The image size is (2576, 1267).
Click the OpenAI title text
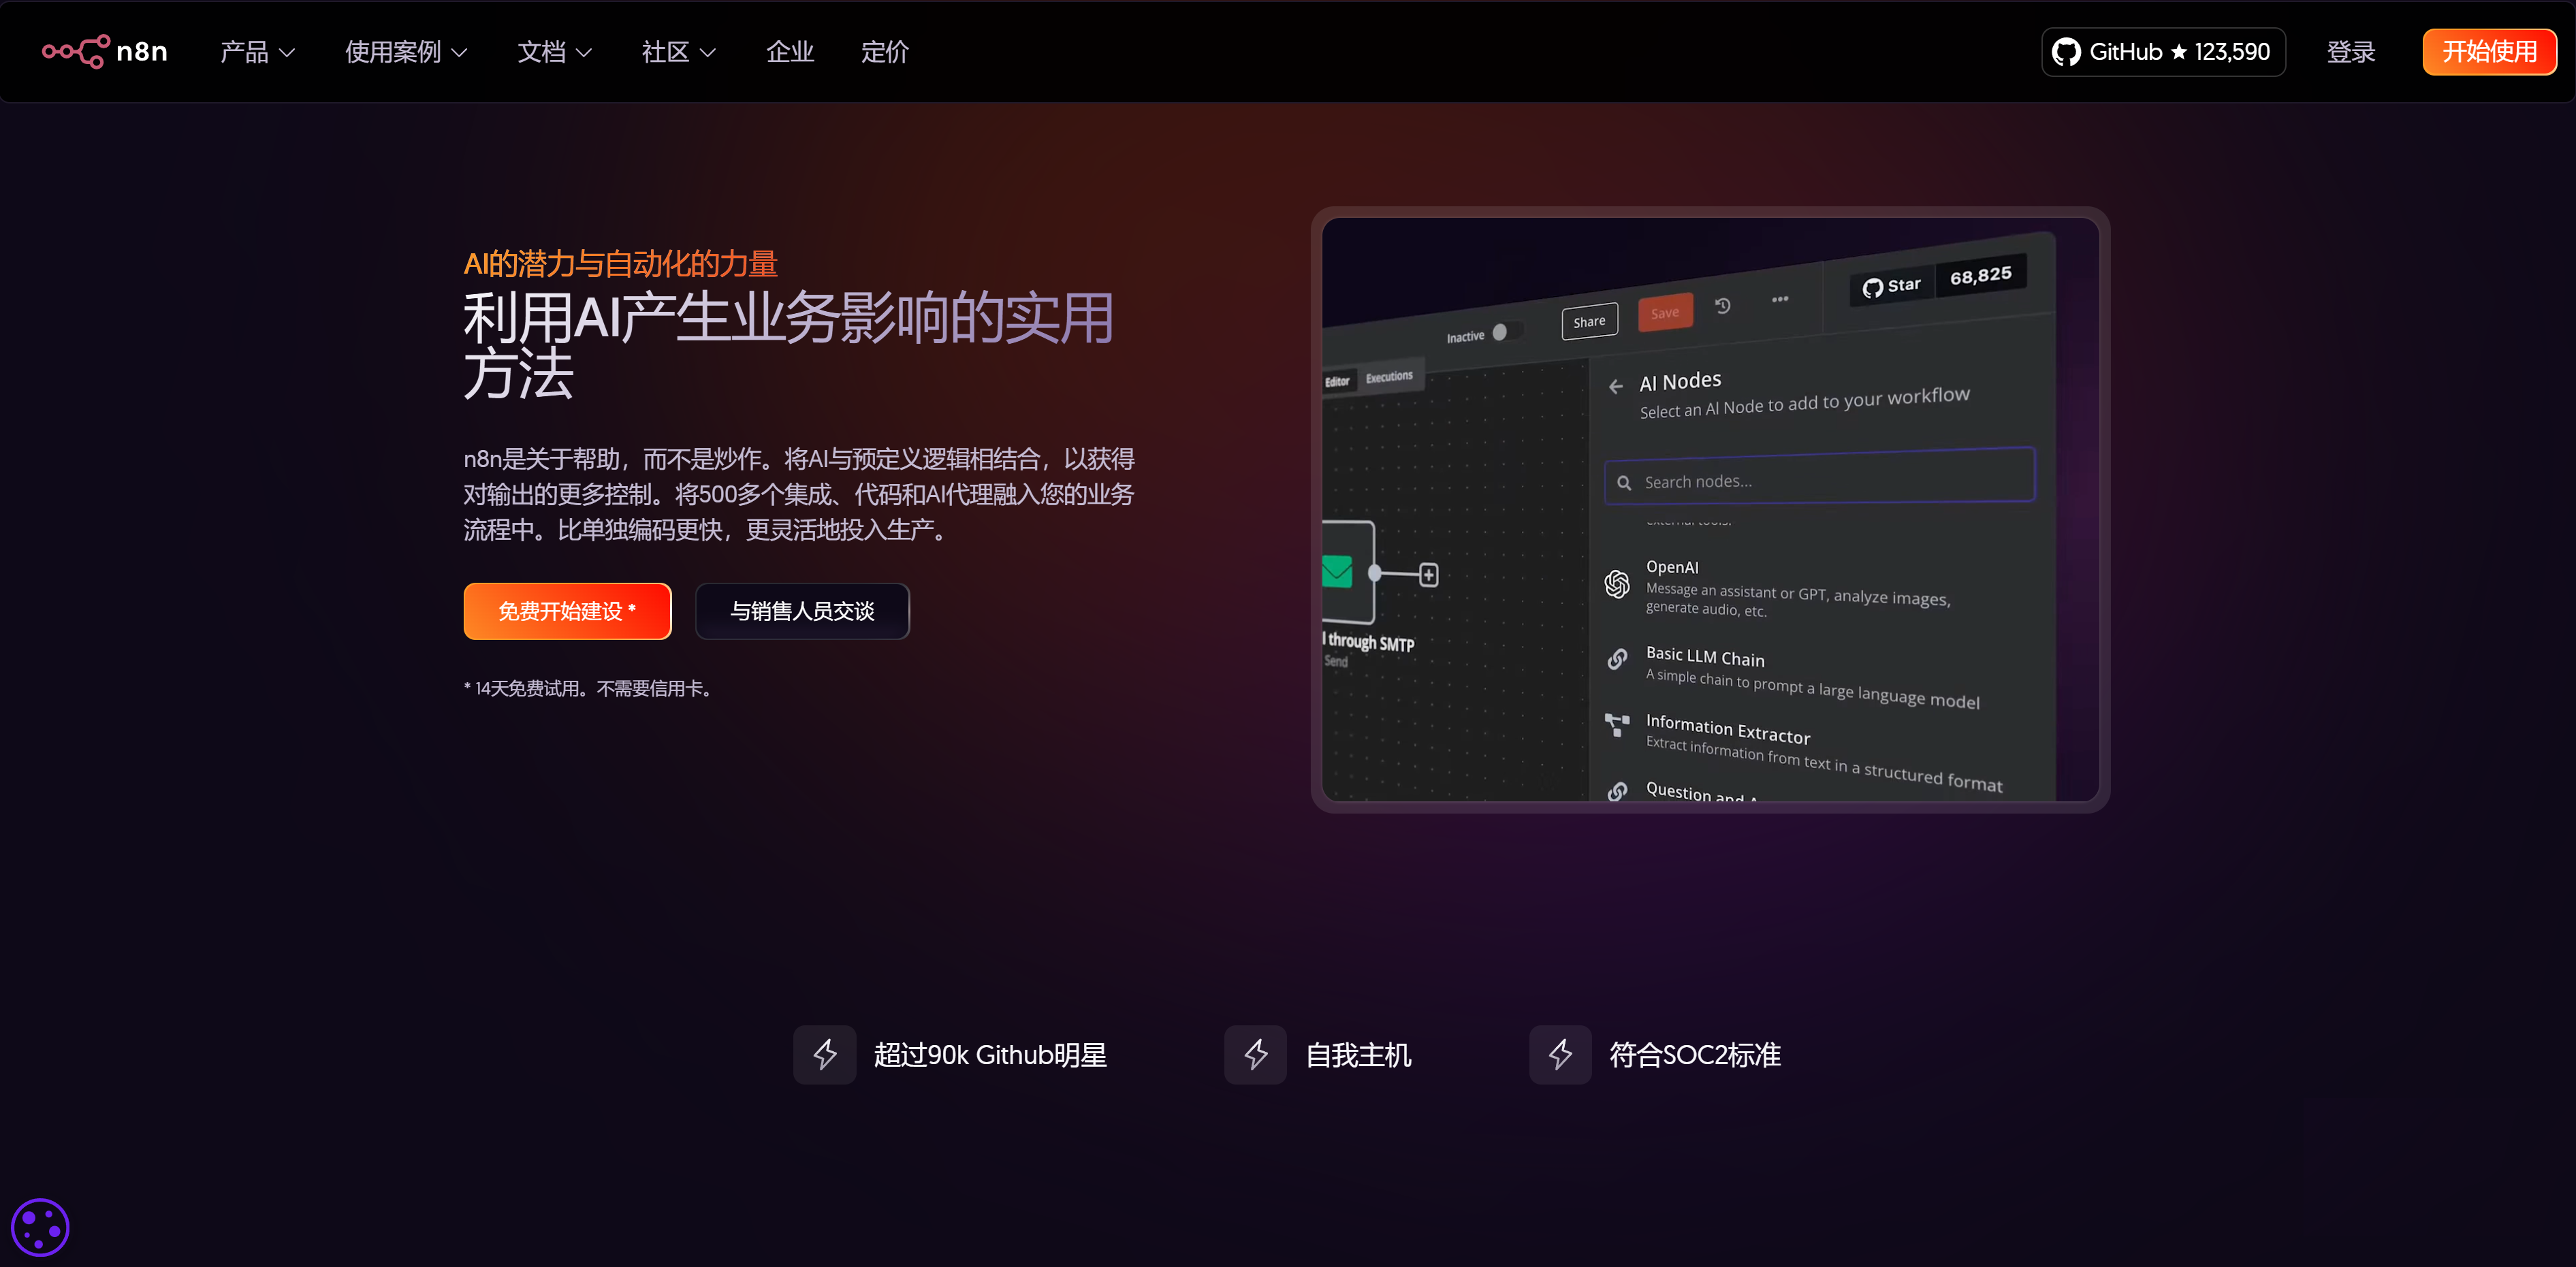[1672, 567]
